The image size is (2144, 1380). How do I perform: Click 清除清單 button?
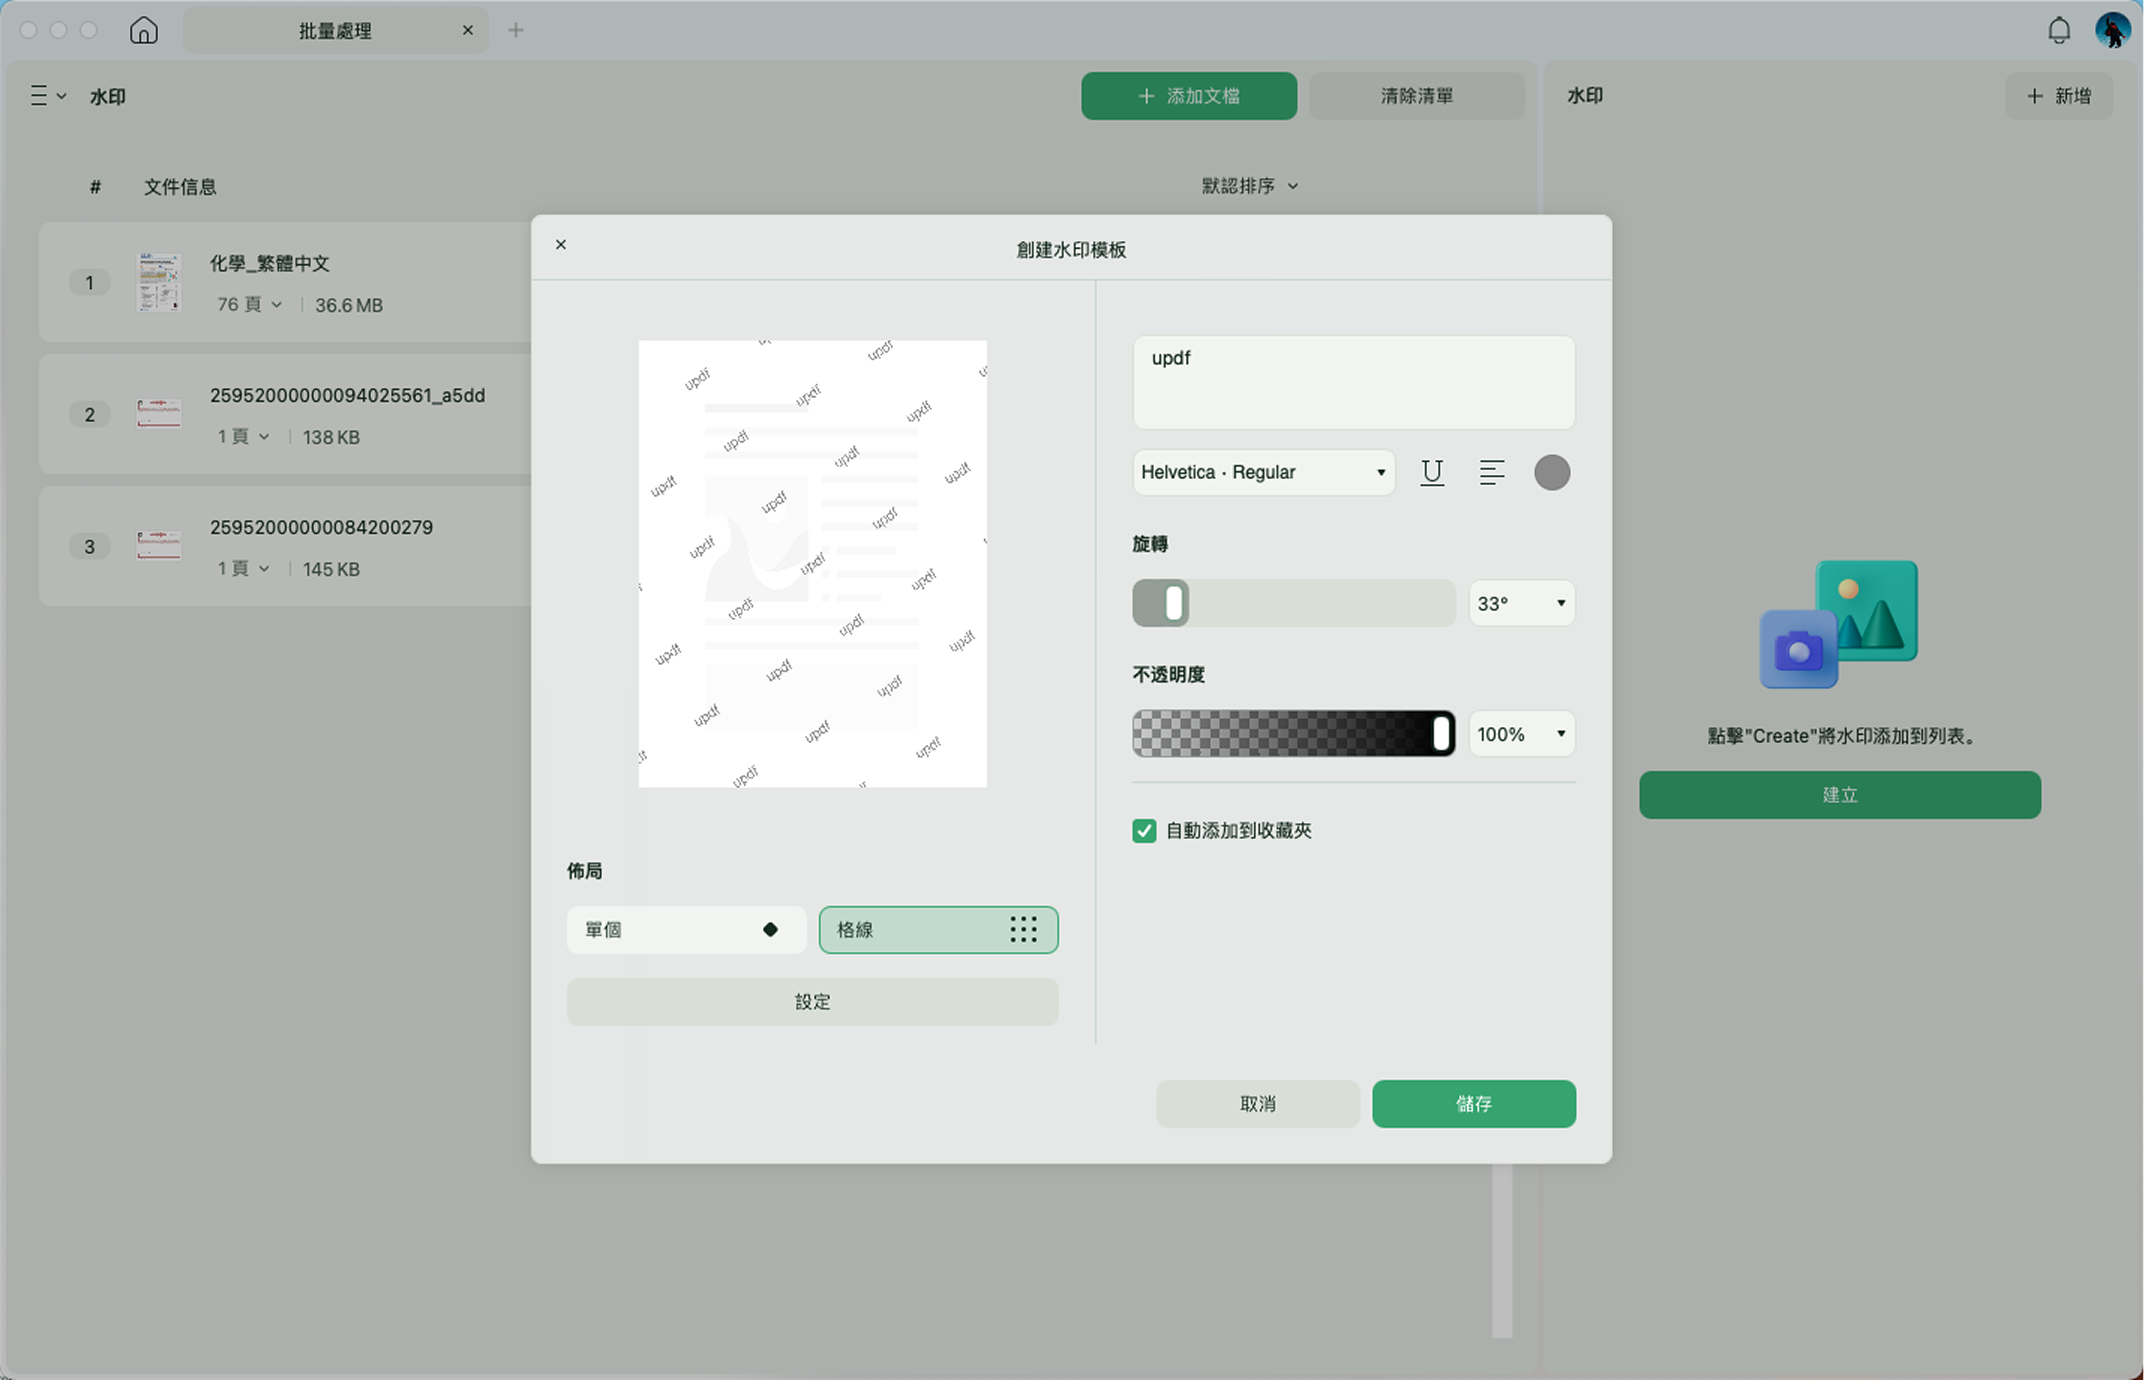pyautogui.click(x=1416, y=96)
